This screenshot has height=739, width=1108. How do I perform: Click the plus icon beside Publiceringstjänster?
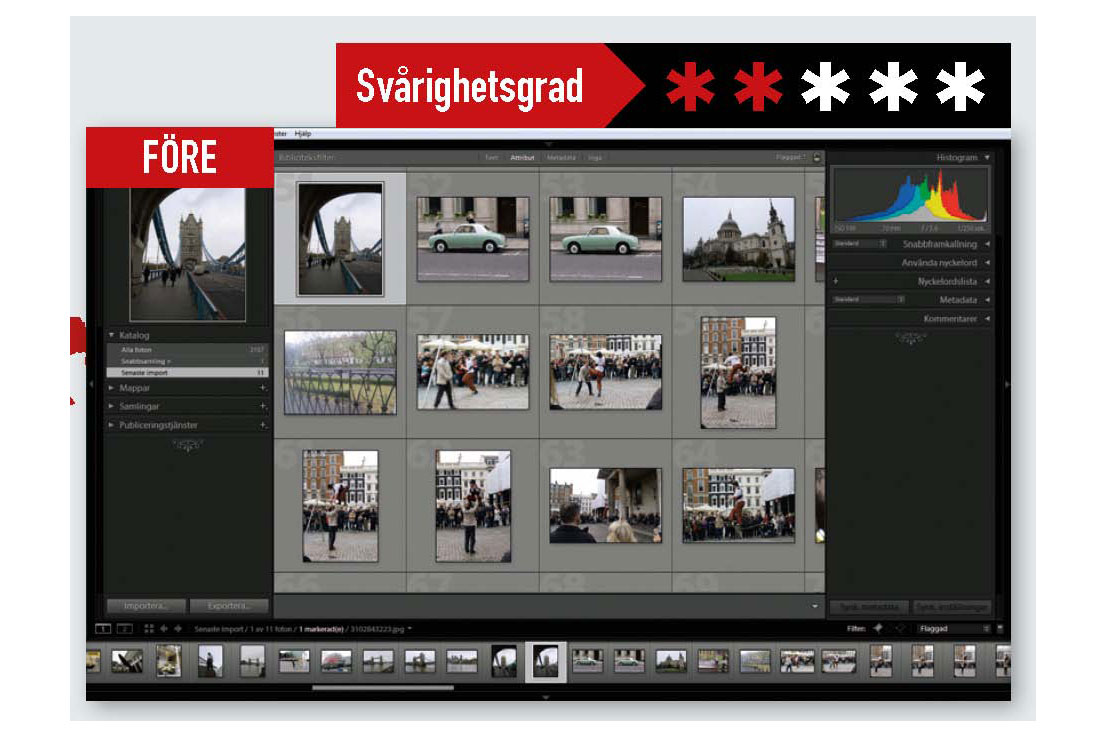point(262,425)
